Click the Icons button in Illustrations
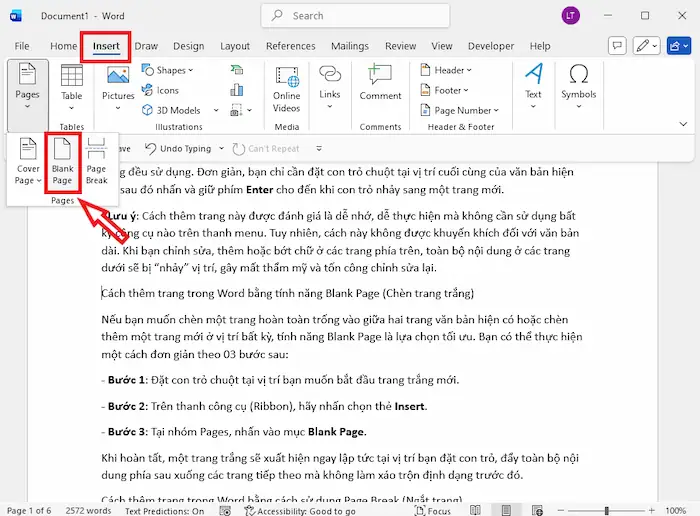This screenshot has height=516, width=700. [x=160, y=90]
